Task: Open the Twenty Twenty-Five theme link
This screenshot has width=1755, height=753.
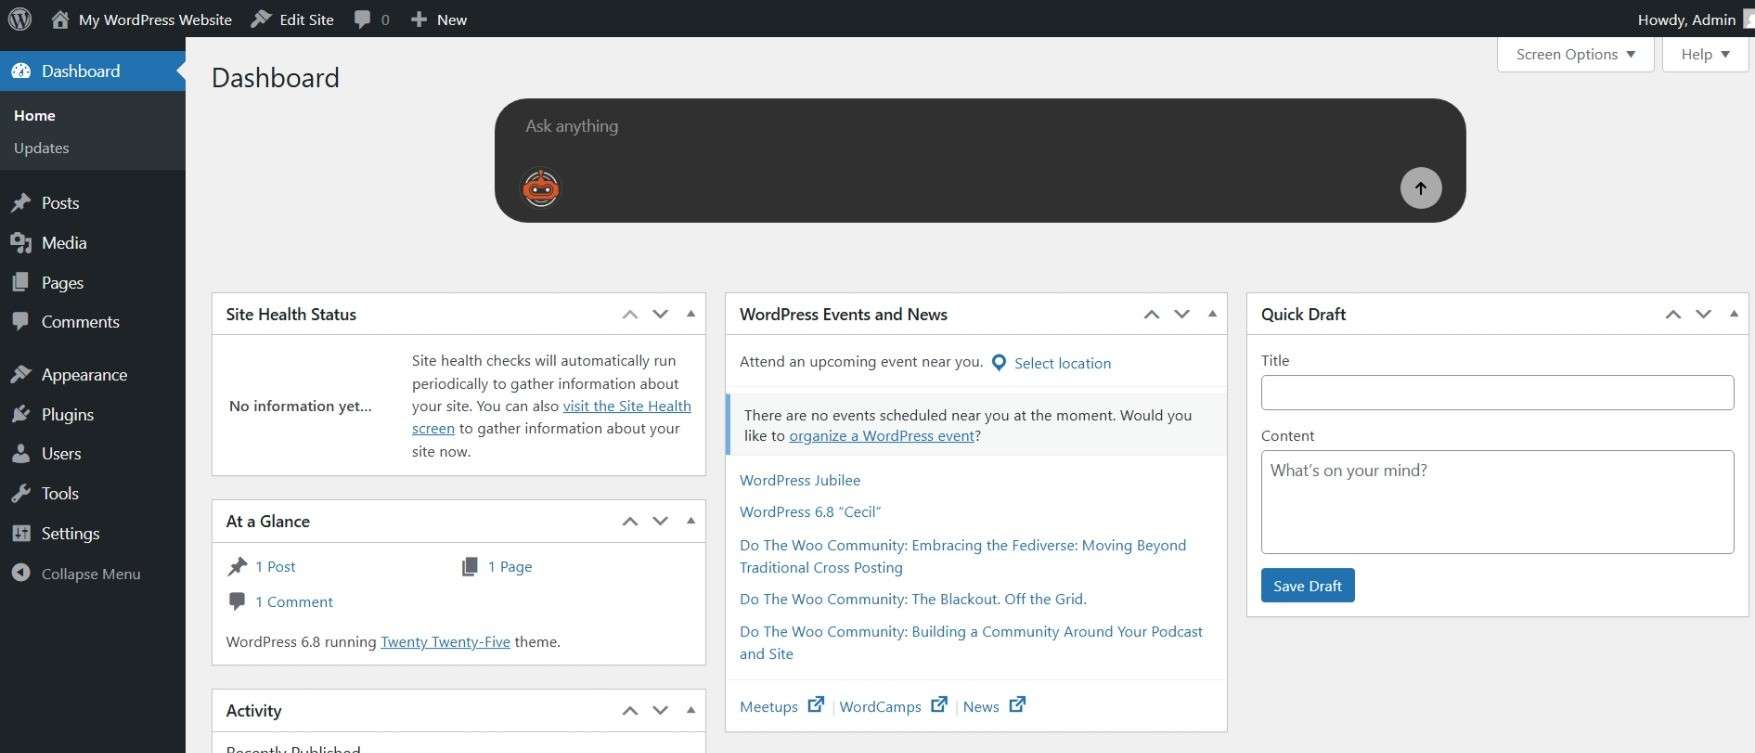Action: click(x=445, y=642)
